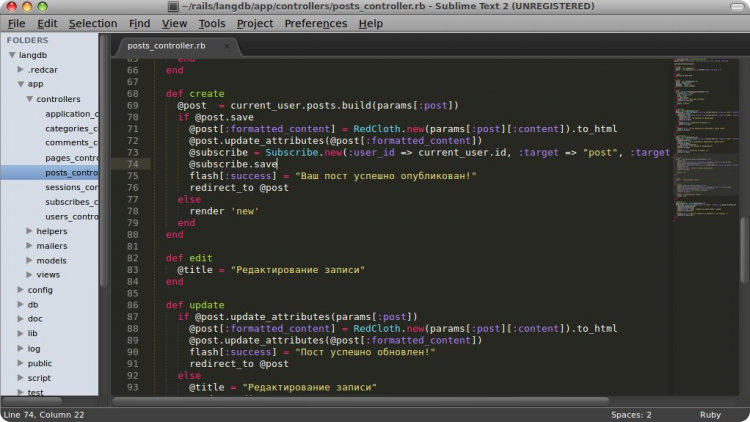Close the posts_controller.rb tab
Screen dimensions: 750x422
pos(227,46)
